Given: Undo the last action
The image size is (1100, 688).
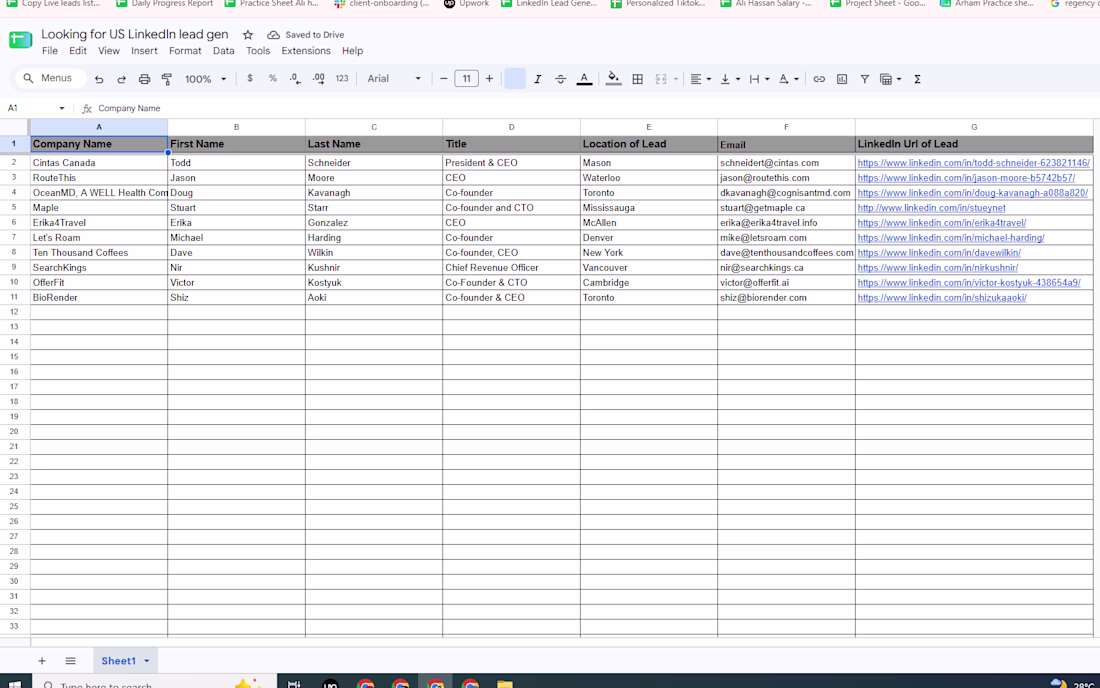Looking at the screenshot, I should click(x=99, y=79).
